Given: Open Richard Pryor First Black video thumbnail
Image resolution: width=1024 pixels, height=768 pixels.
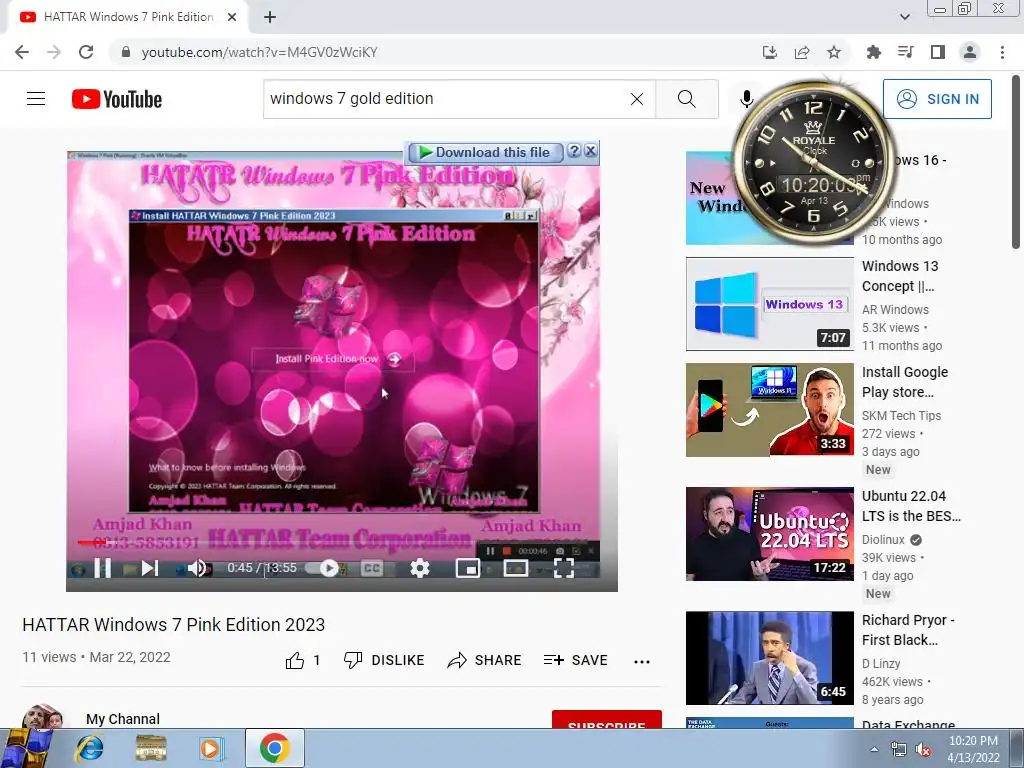Looking at the screenshot, I should pyautogui.click(x=769, y=658).
